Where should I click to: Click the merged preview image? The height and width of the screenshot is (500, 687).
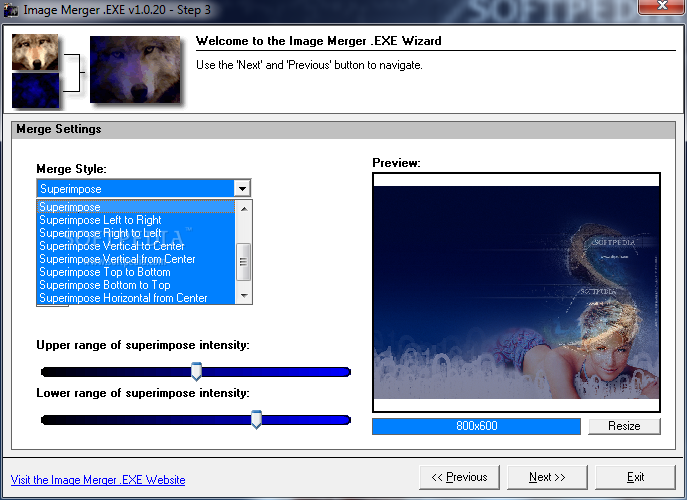point(516,292)
